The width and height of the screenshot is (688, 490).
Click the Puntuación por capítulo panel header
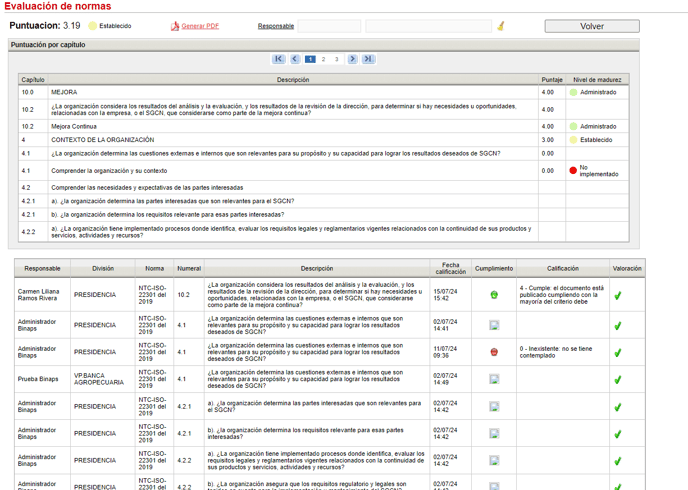(324, 45)
